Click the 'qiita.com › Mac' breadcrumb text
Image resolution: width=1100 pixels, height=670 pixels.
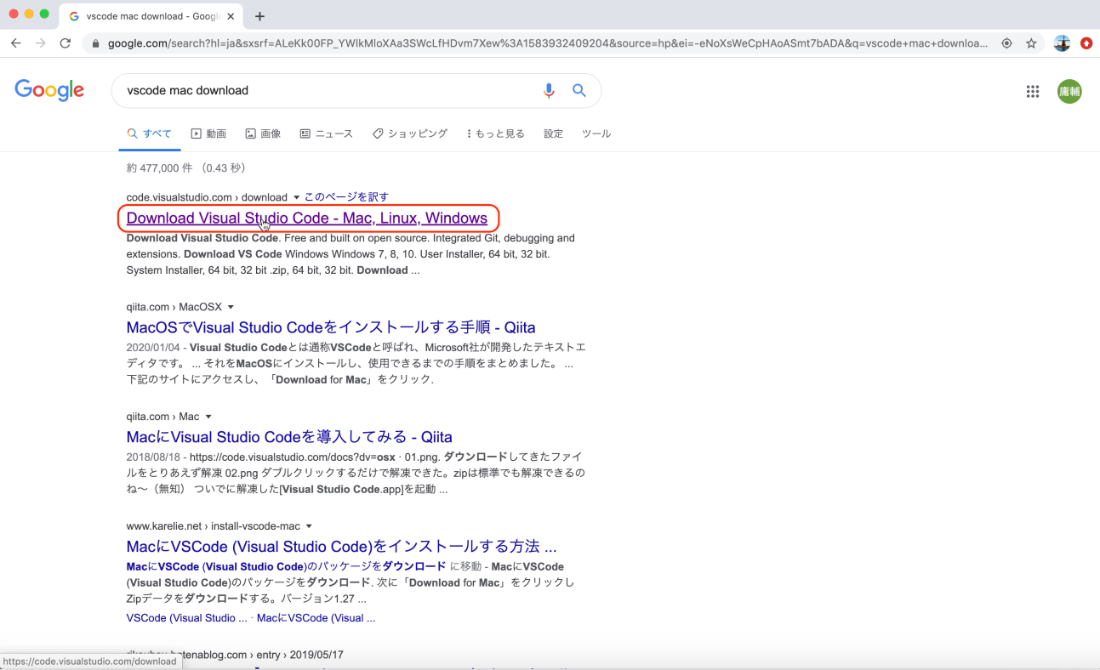(163, 416)
